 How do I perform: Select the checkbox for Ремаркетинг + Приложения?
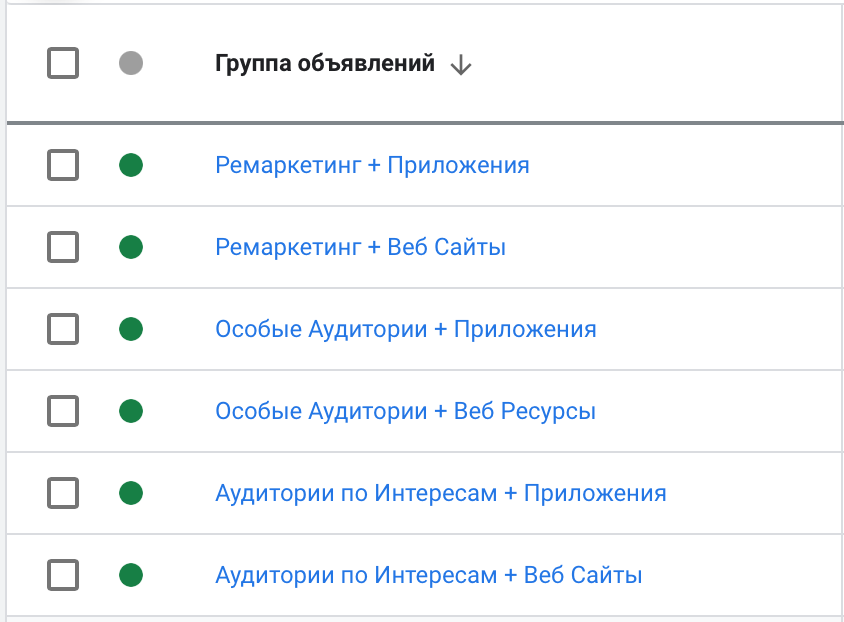[63, 165]
